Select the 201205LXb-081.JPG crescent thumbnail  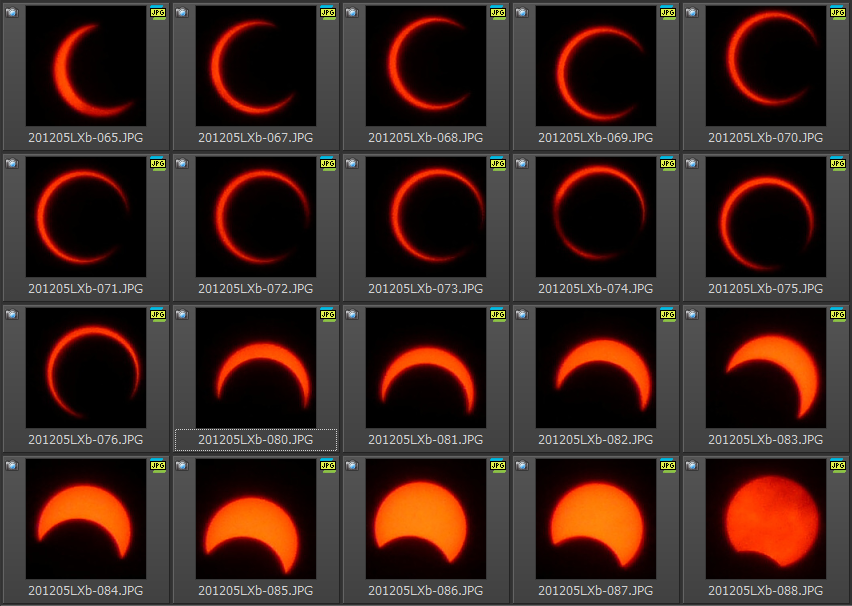coord(426,368)
